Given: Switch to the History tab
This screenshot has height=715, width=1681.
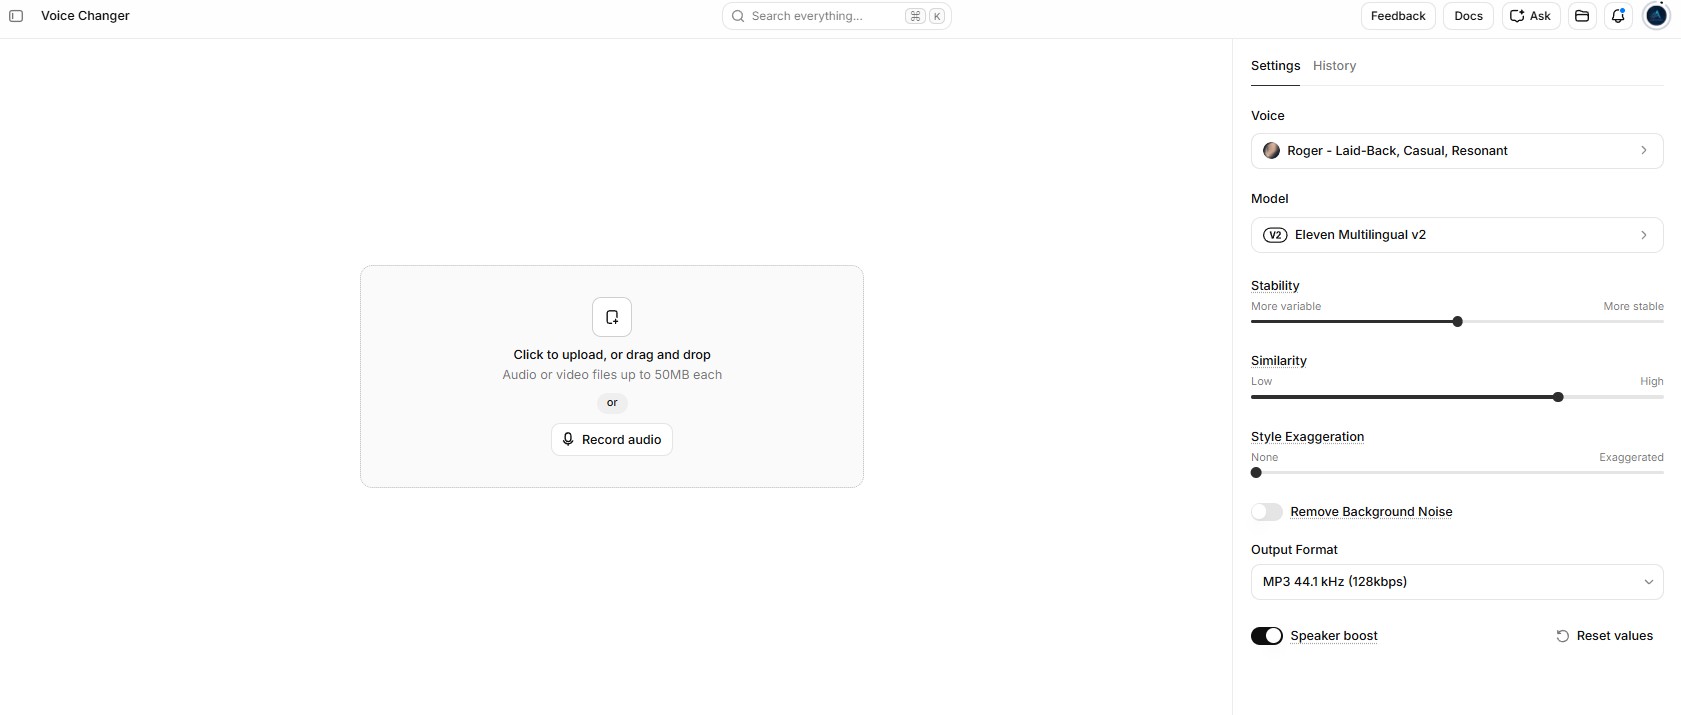Looking at the screenshot, I should 1334,66.
